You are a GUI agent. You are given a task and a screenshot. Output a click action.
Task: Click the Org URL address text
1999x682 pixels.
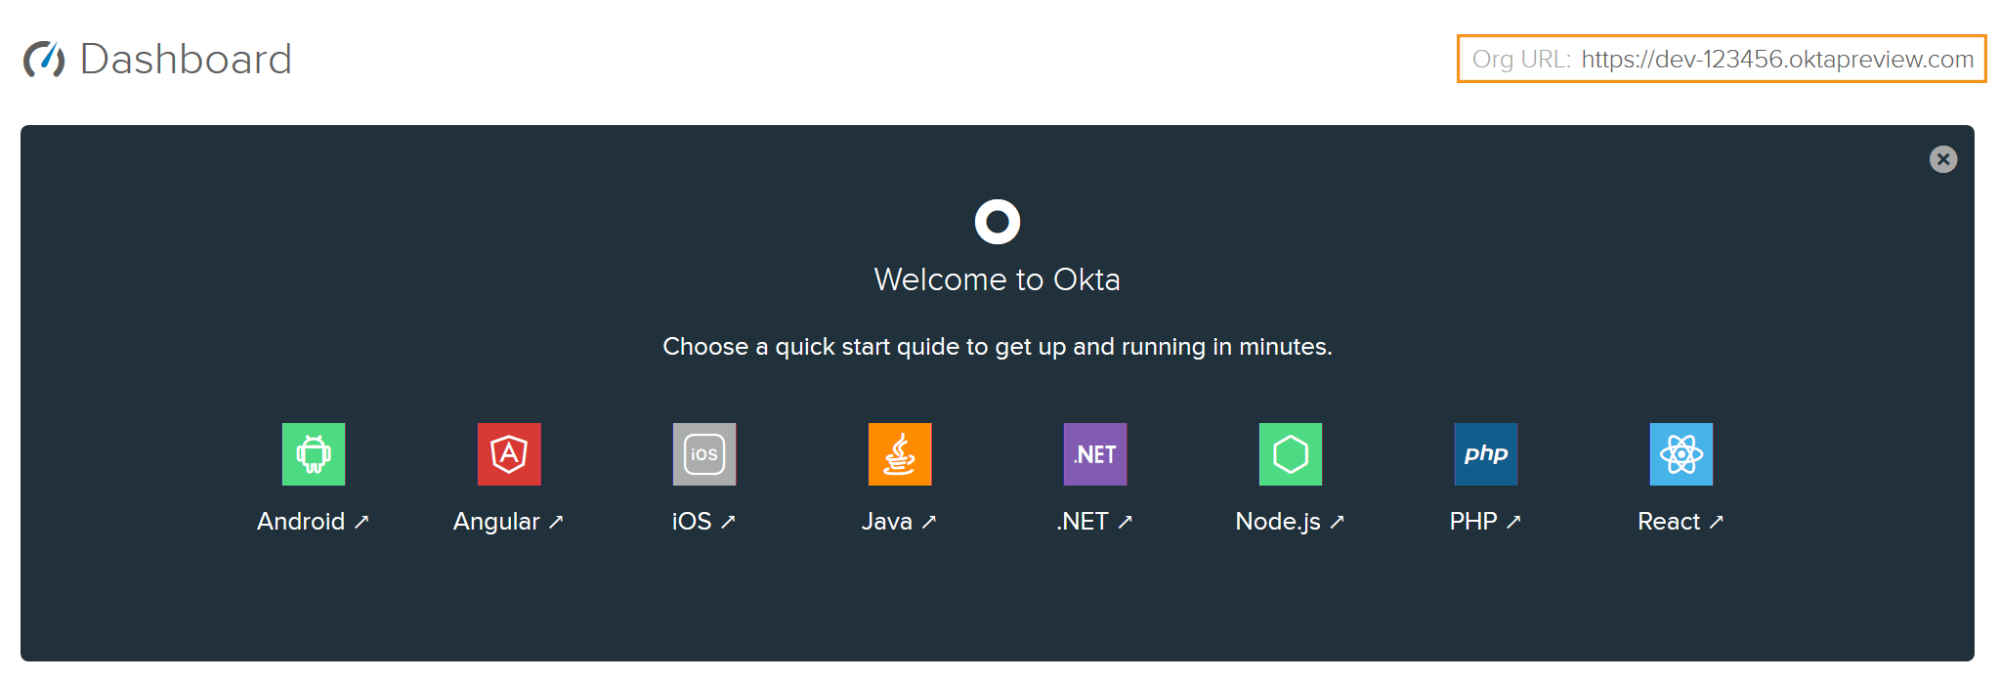(x=1776, y=59)
